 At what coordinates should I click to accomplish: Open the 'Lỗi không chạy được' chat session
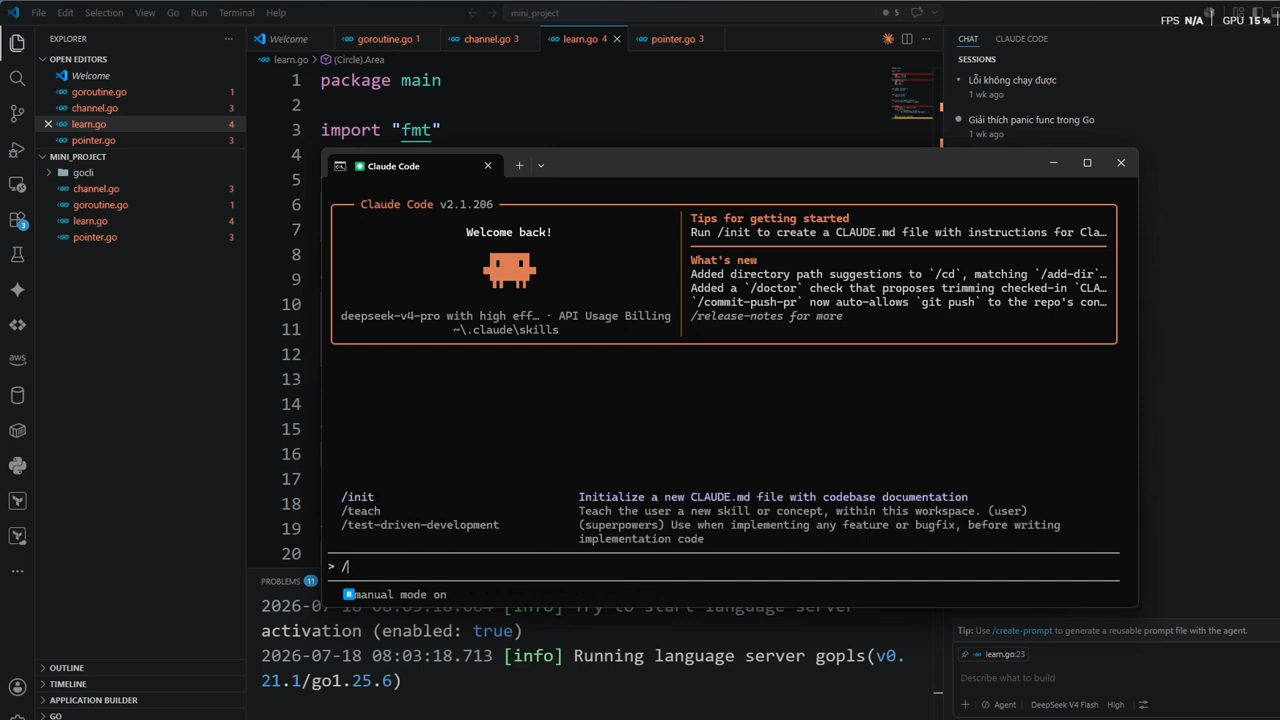tap(1012, 80)
